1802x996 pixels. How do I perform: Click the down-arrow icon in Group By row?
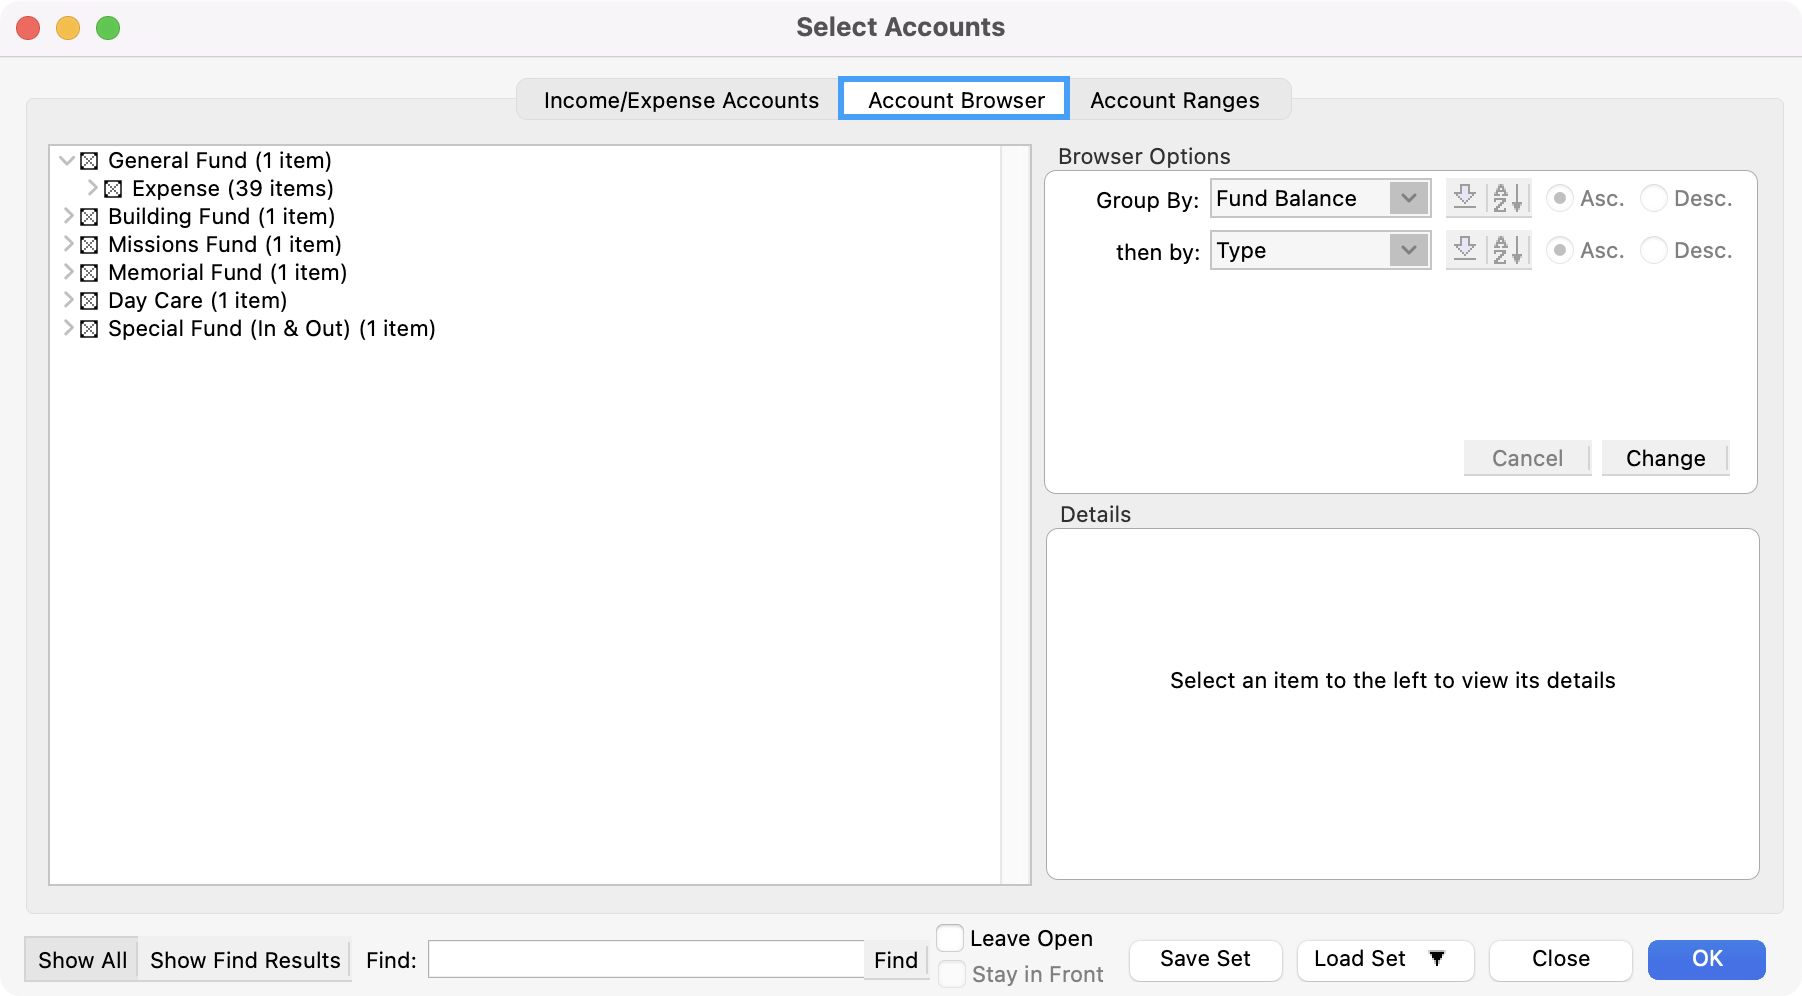click(x=1465, y=198)
